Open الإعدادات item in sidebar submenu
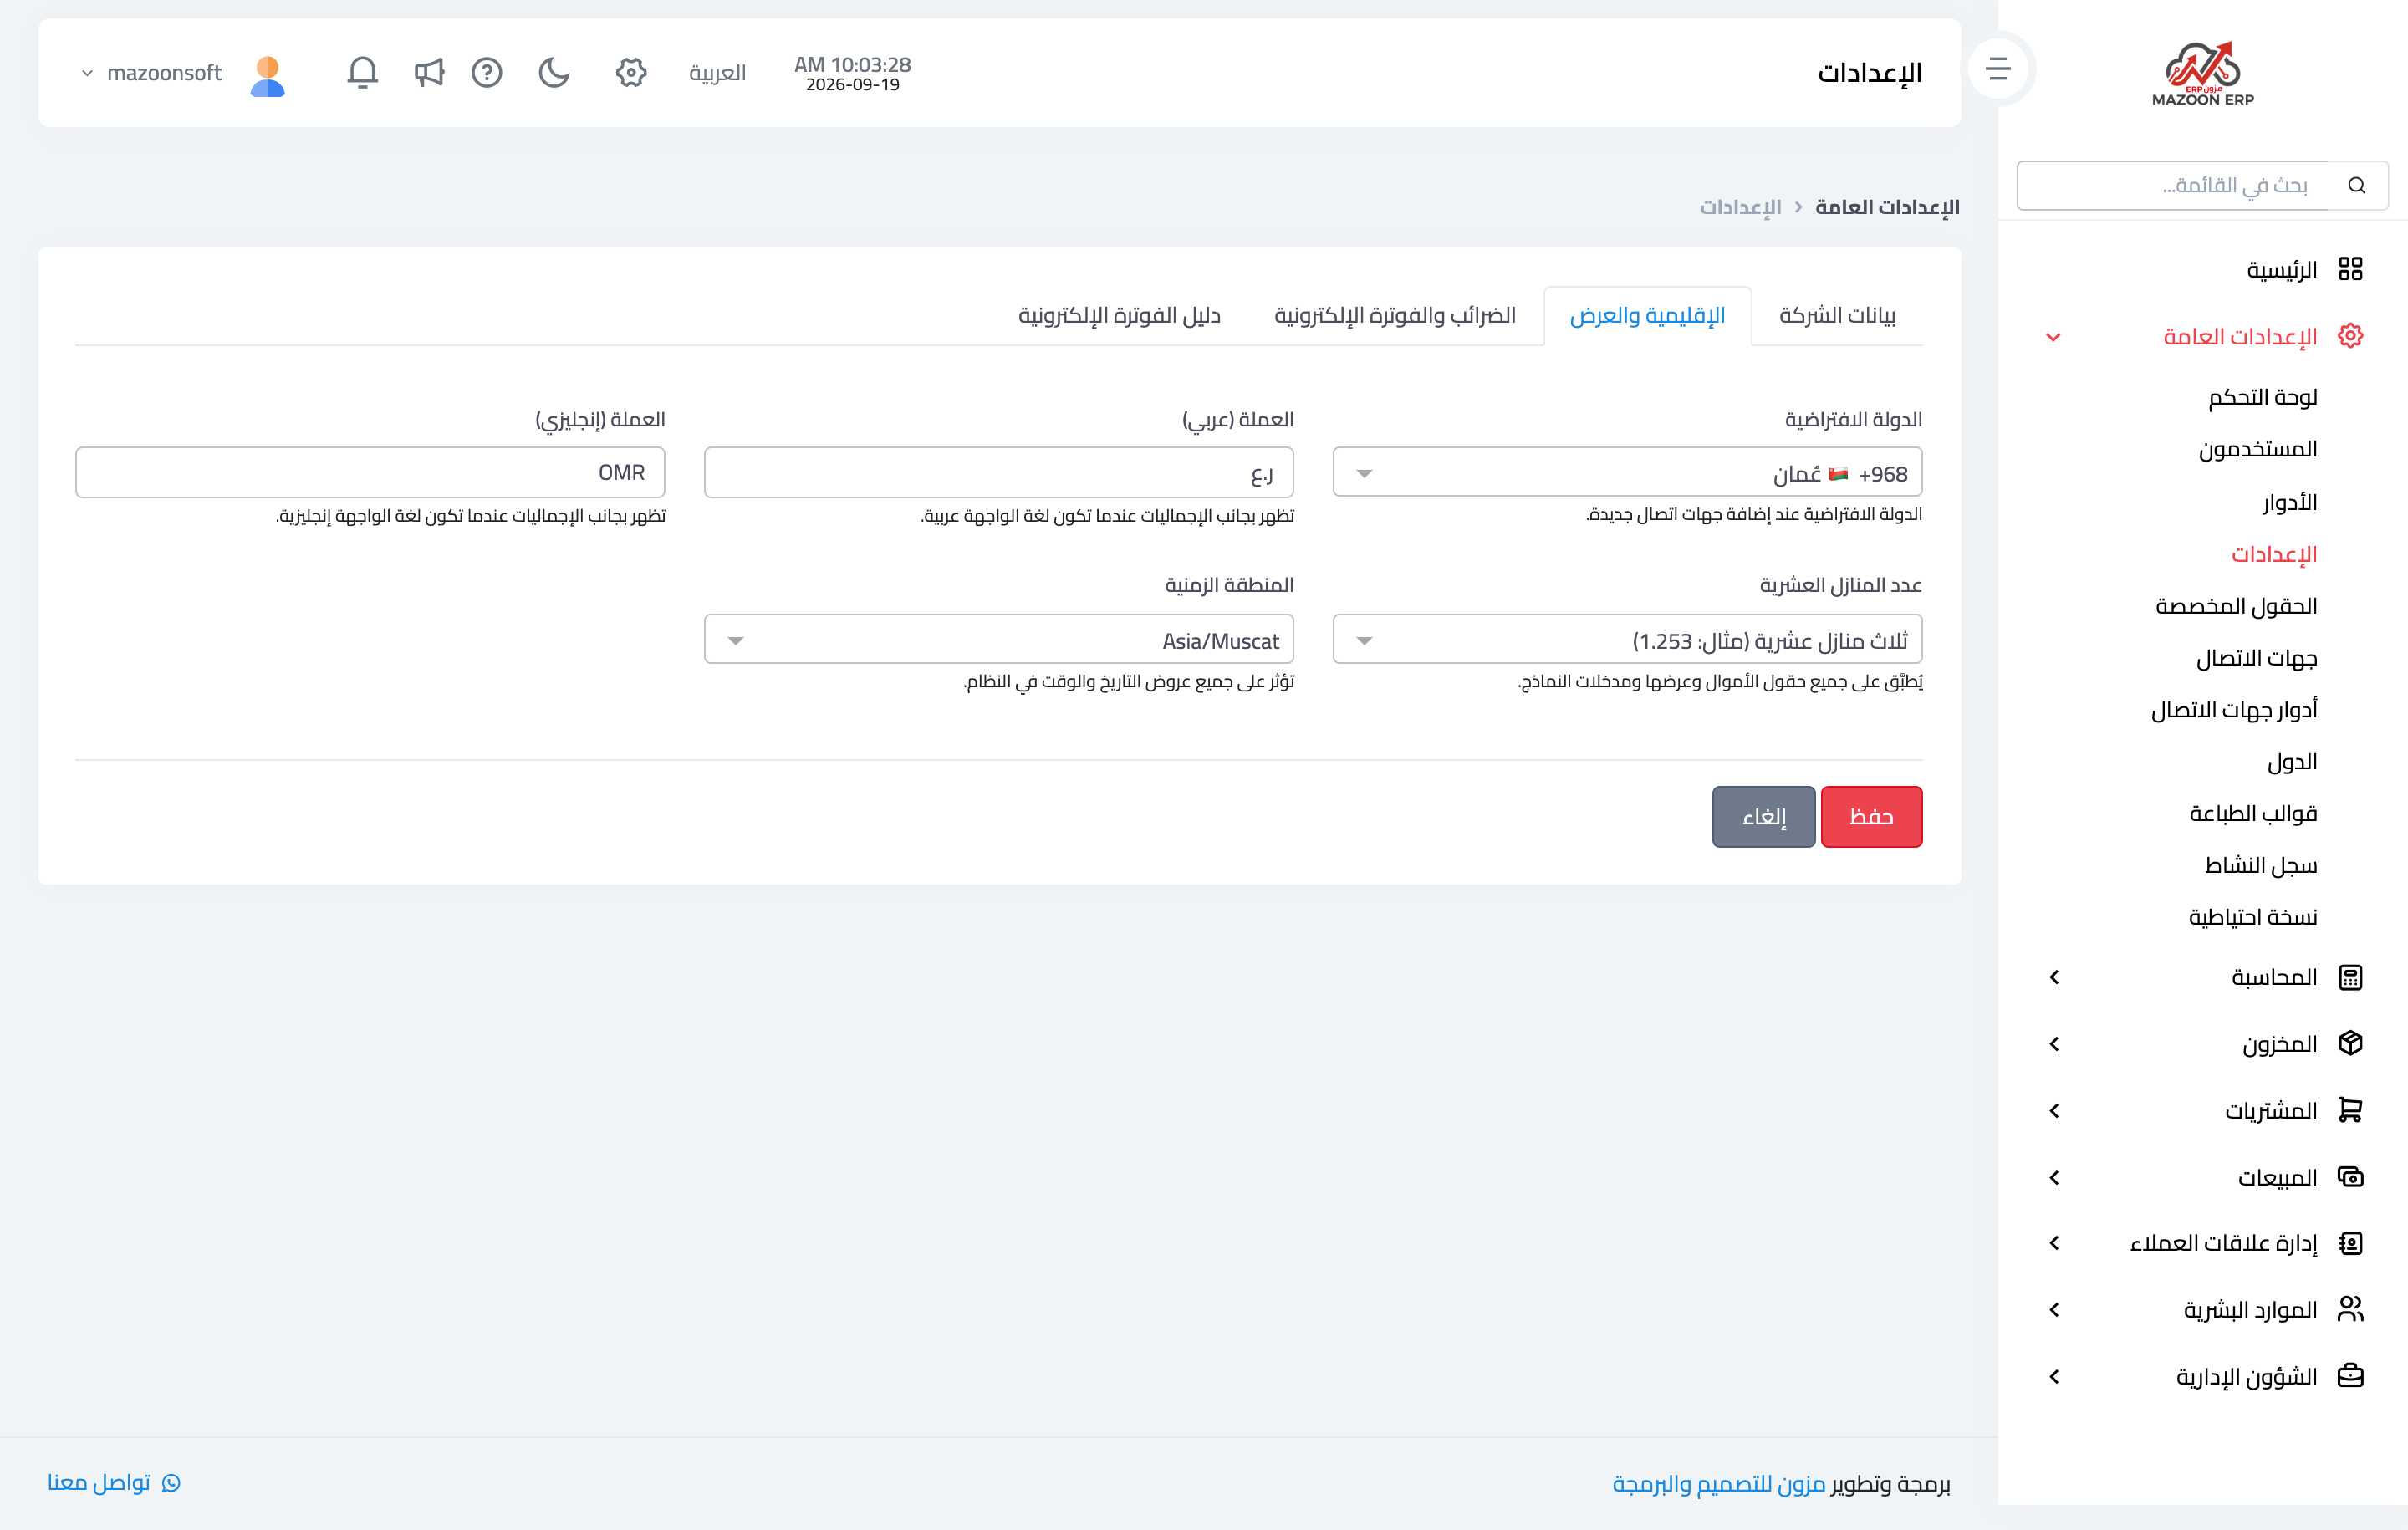The width and height of the screenshot is (2408, 1530). click(x=2274, y=554)
